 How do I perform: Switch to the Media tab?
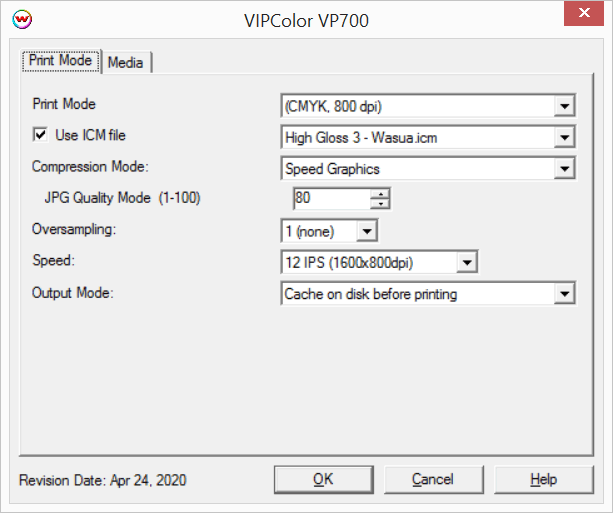click(x=125, y=63)
